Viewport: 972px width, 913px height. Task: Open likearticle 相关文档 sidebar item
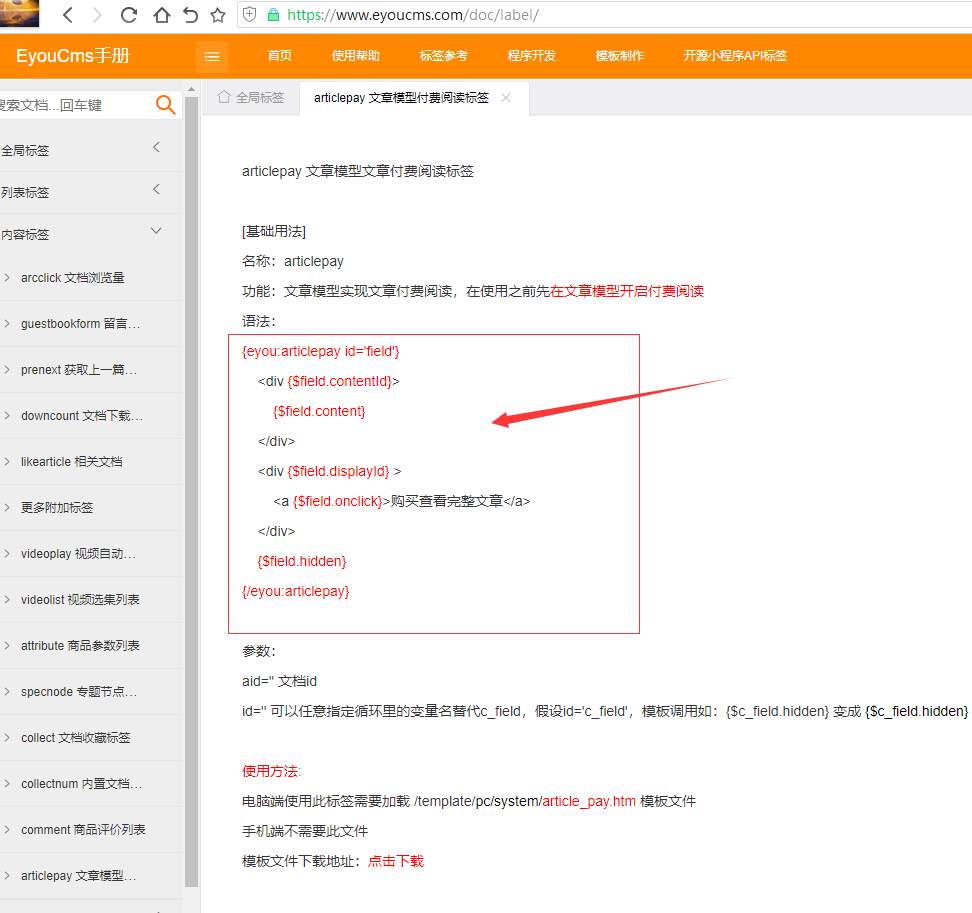pos(92,462)
